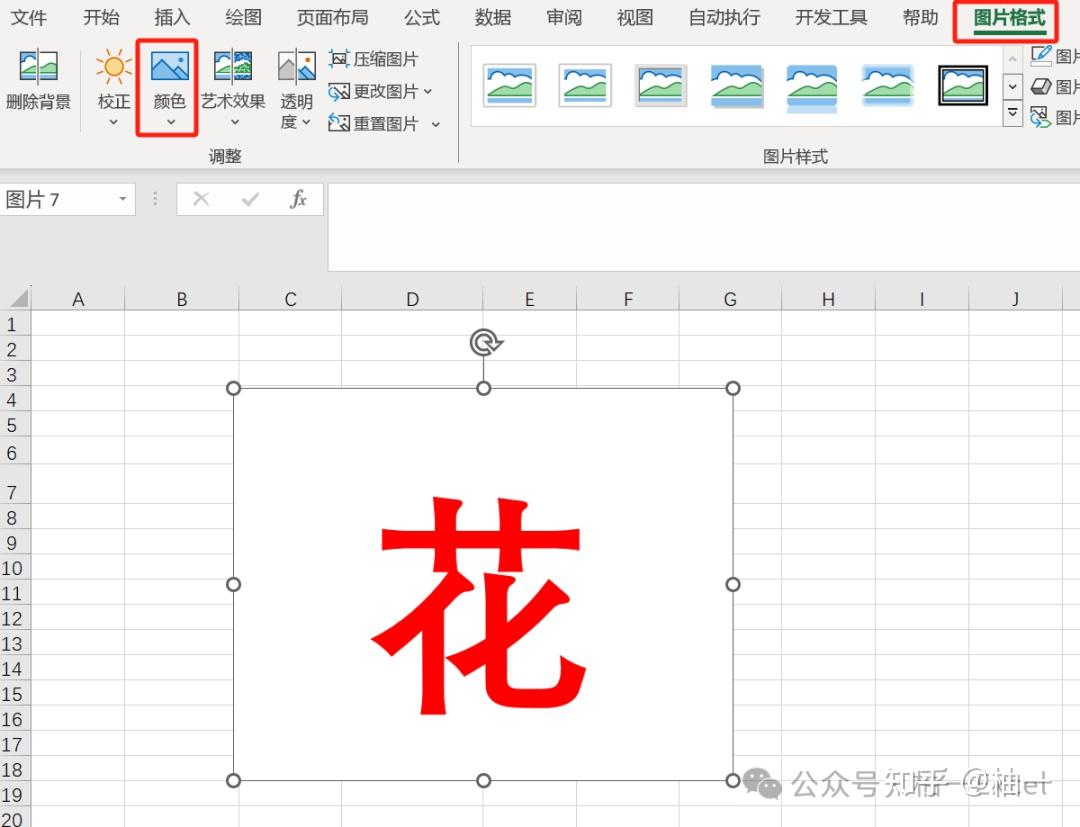The width and height of the screenshot is (1080, 827).
Task: Click picture styles gallery next row arrow
Action: coord(1012,87)
